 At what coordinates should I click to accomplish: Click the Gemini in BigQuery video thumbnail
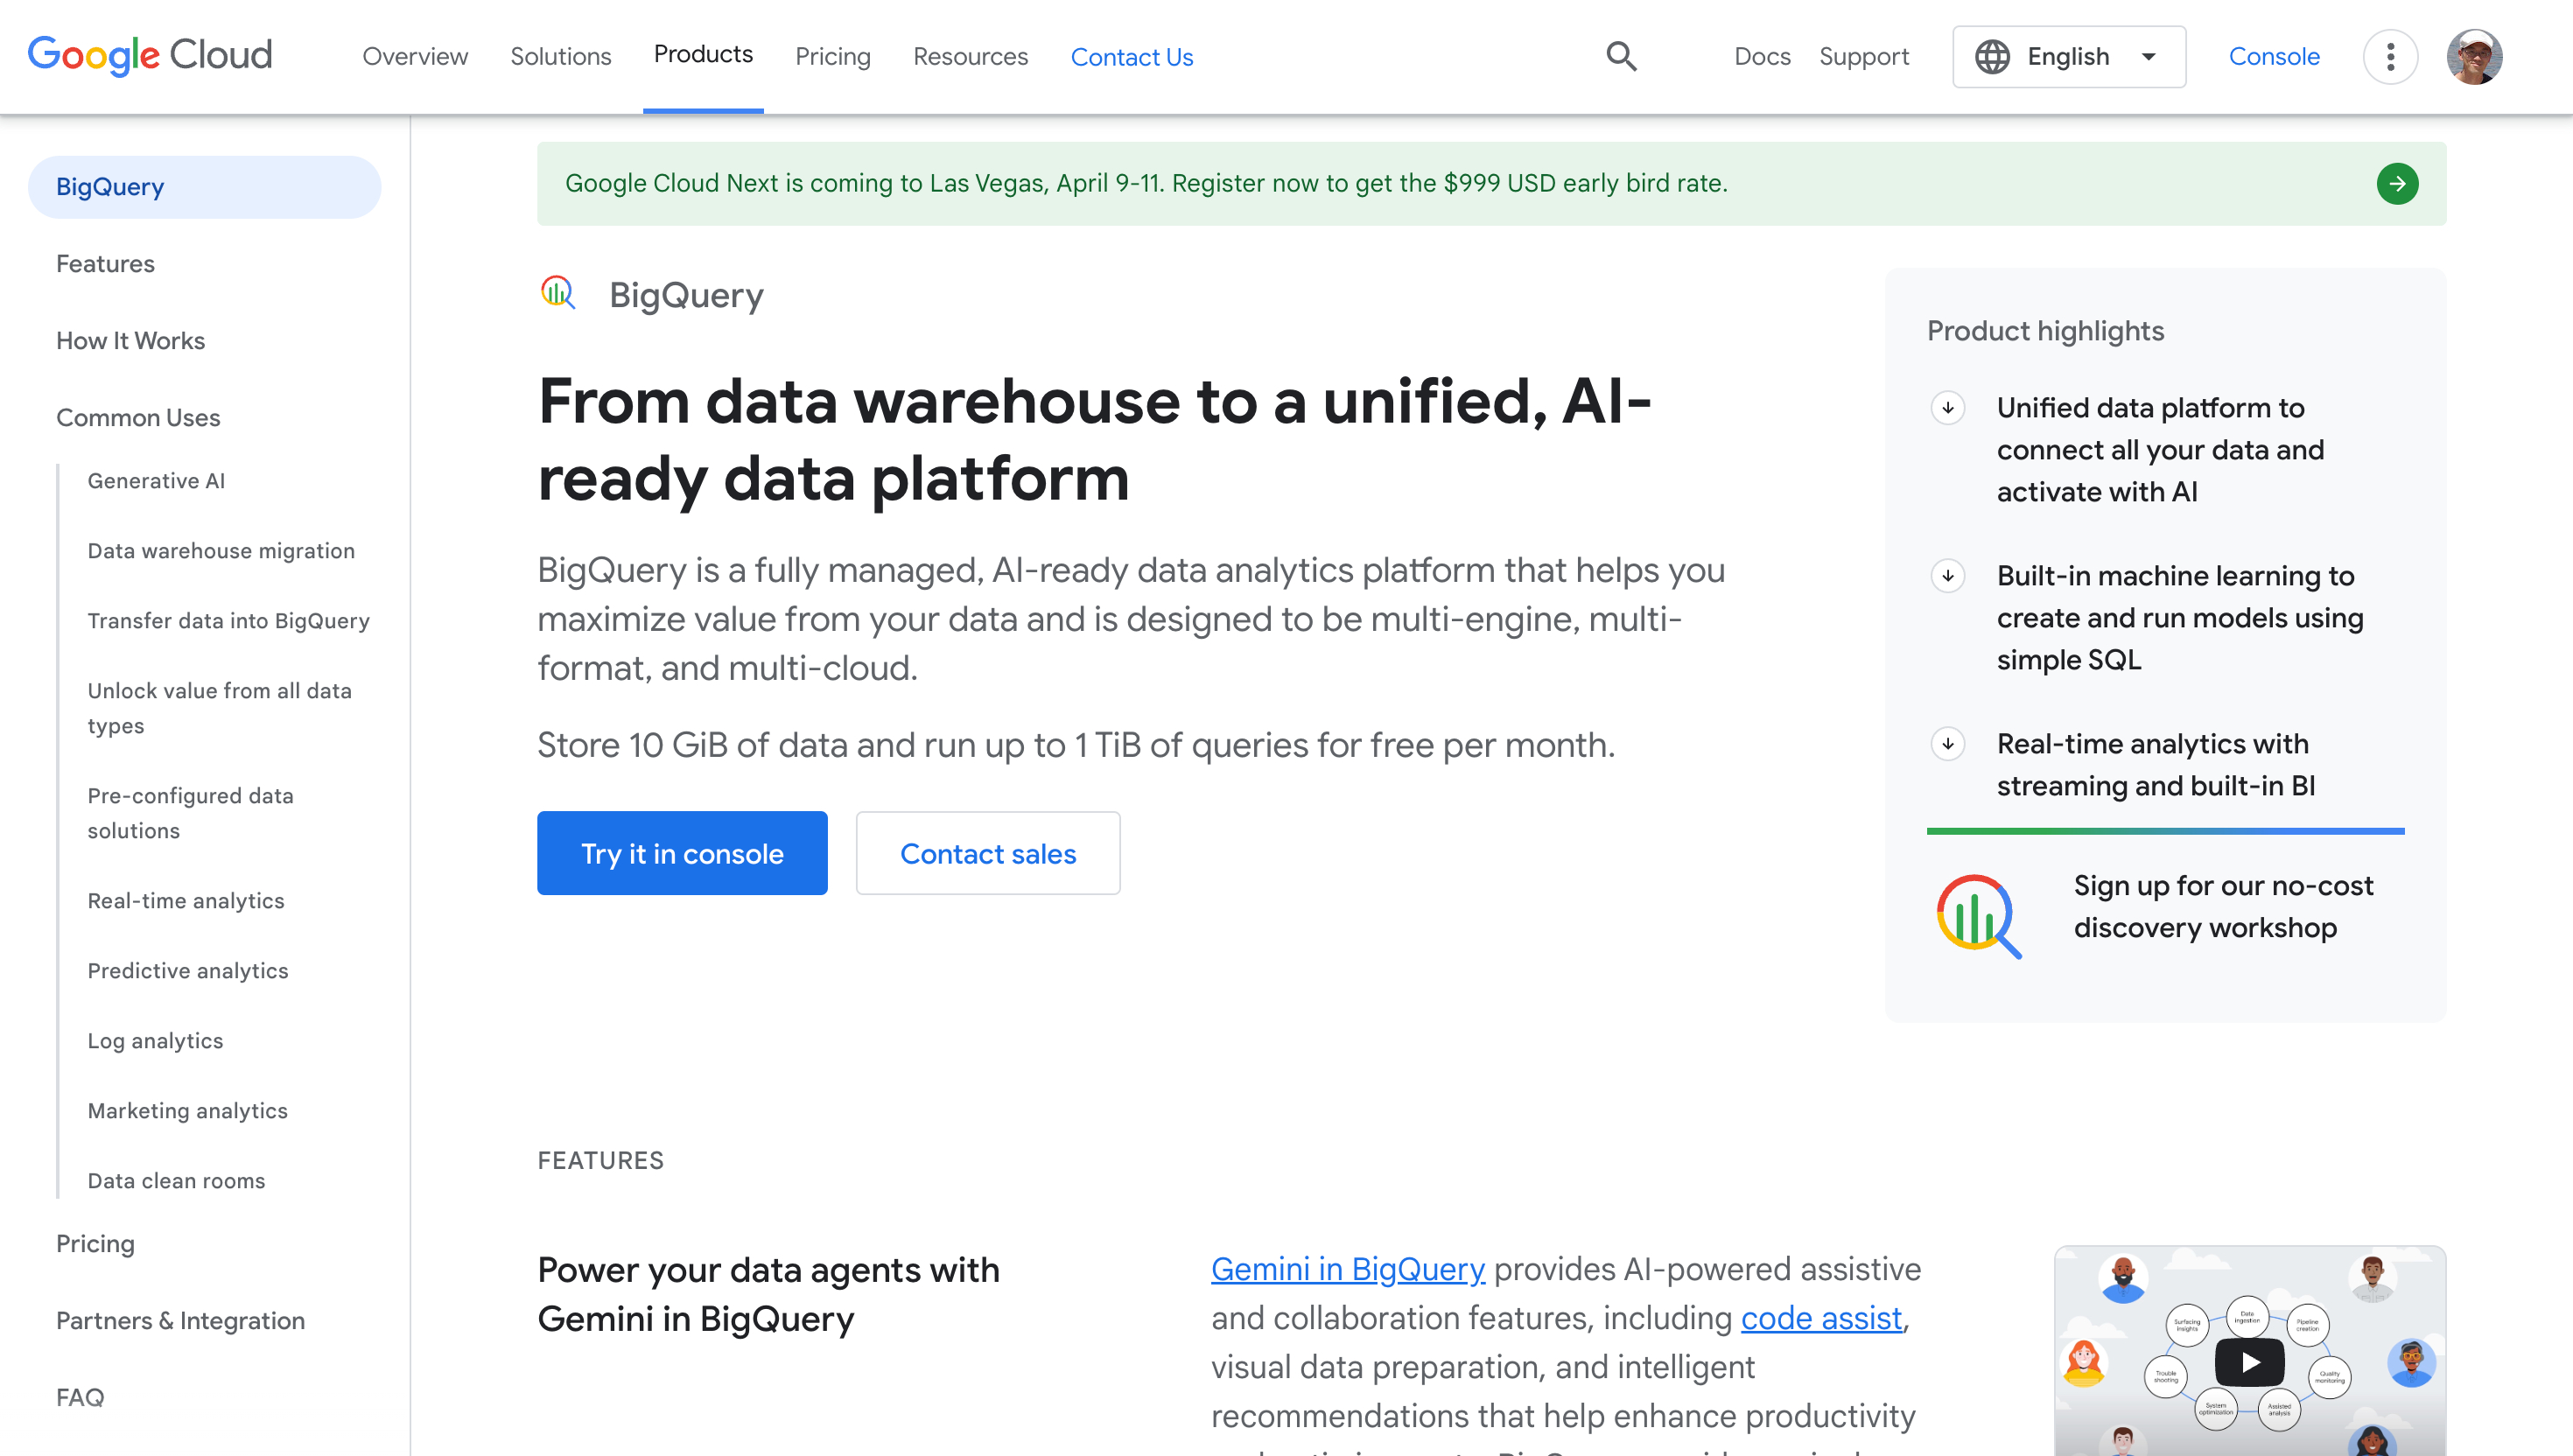(x=2249, y=1350)
